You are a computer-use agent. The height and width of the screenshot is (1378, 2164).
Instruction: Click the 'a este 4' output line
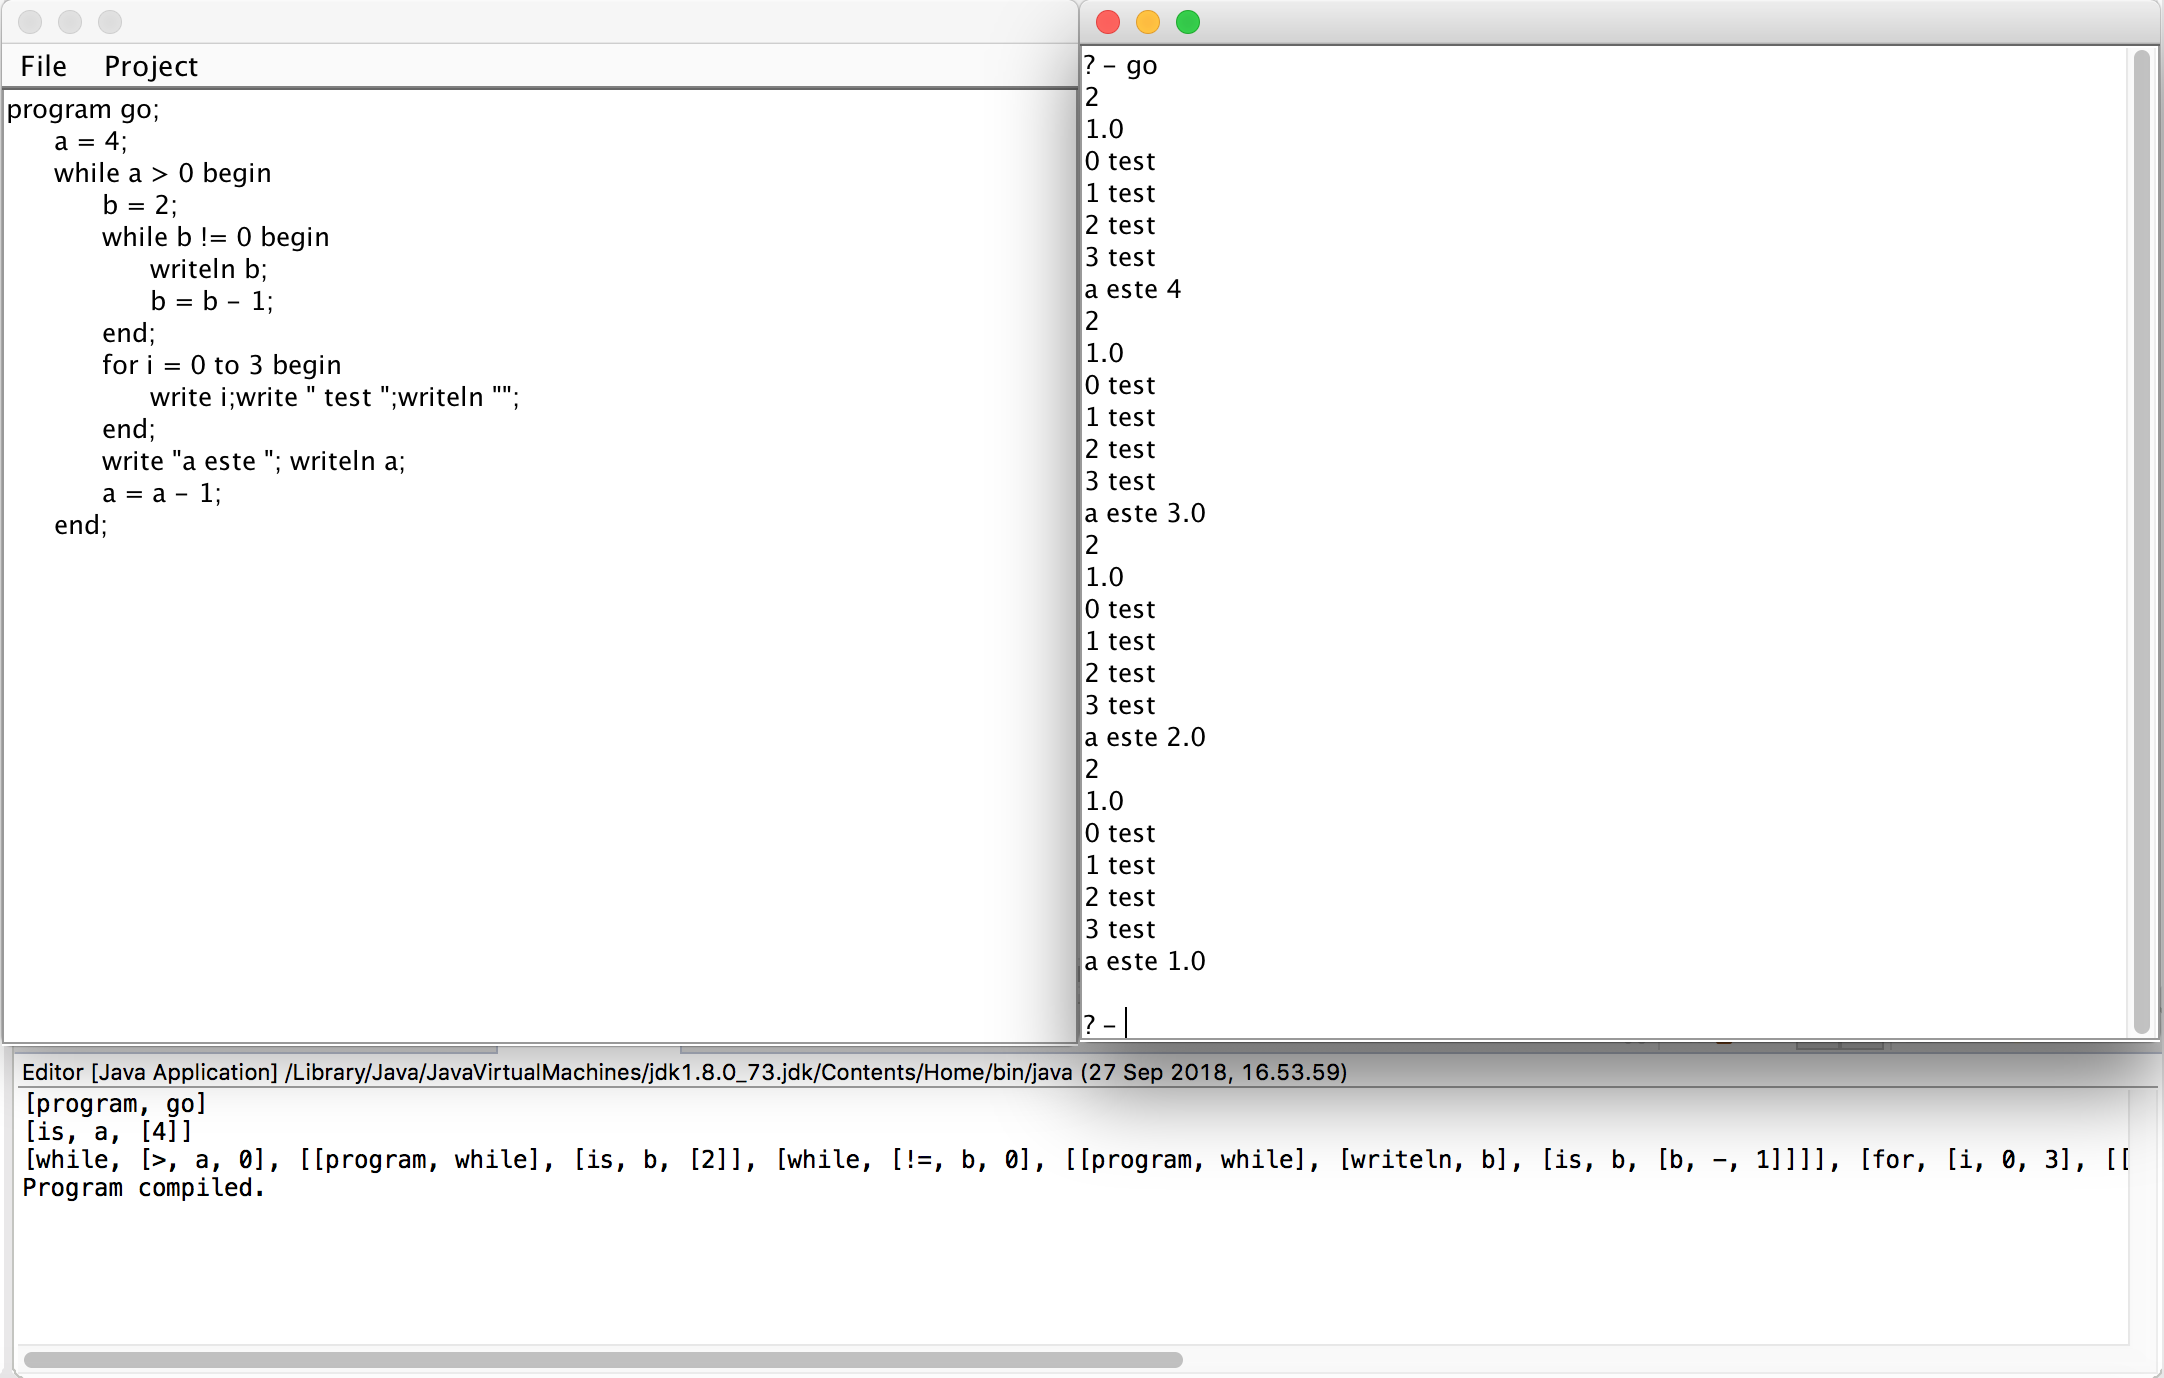pyautogui.click(x=1133, y=289)
